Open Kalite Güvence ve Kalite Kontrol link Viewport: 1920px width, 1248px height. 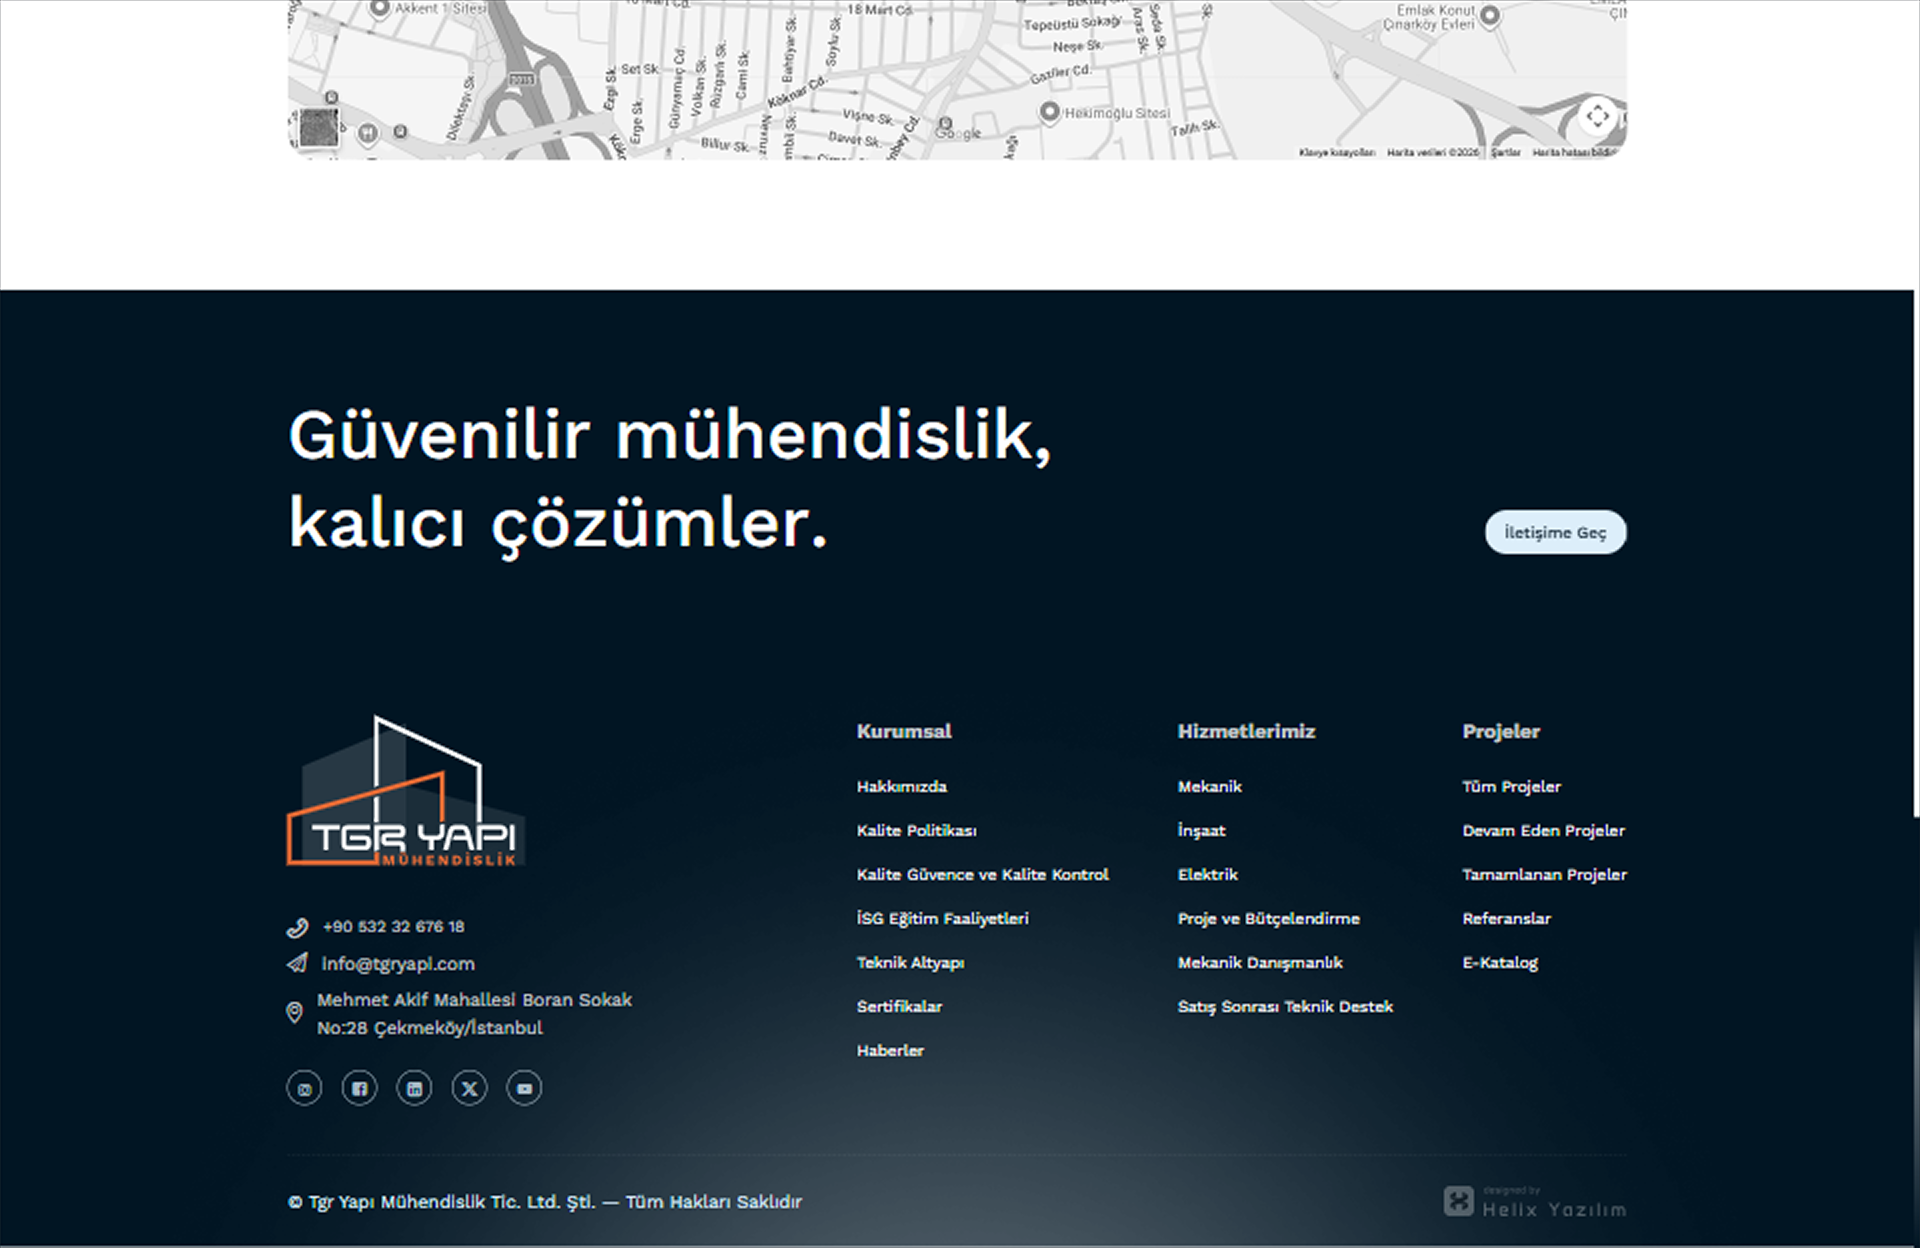tap(982, 874)
